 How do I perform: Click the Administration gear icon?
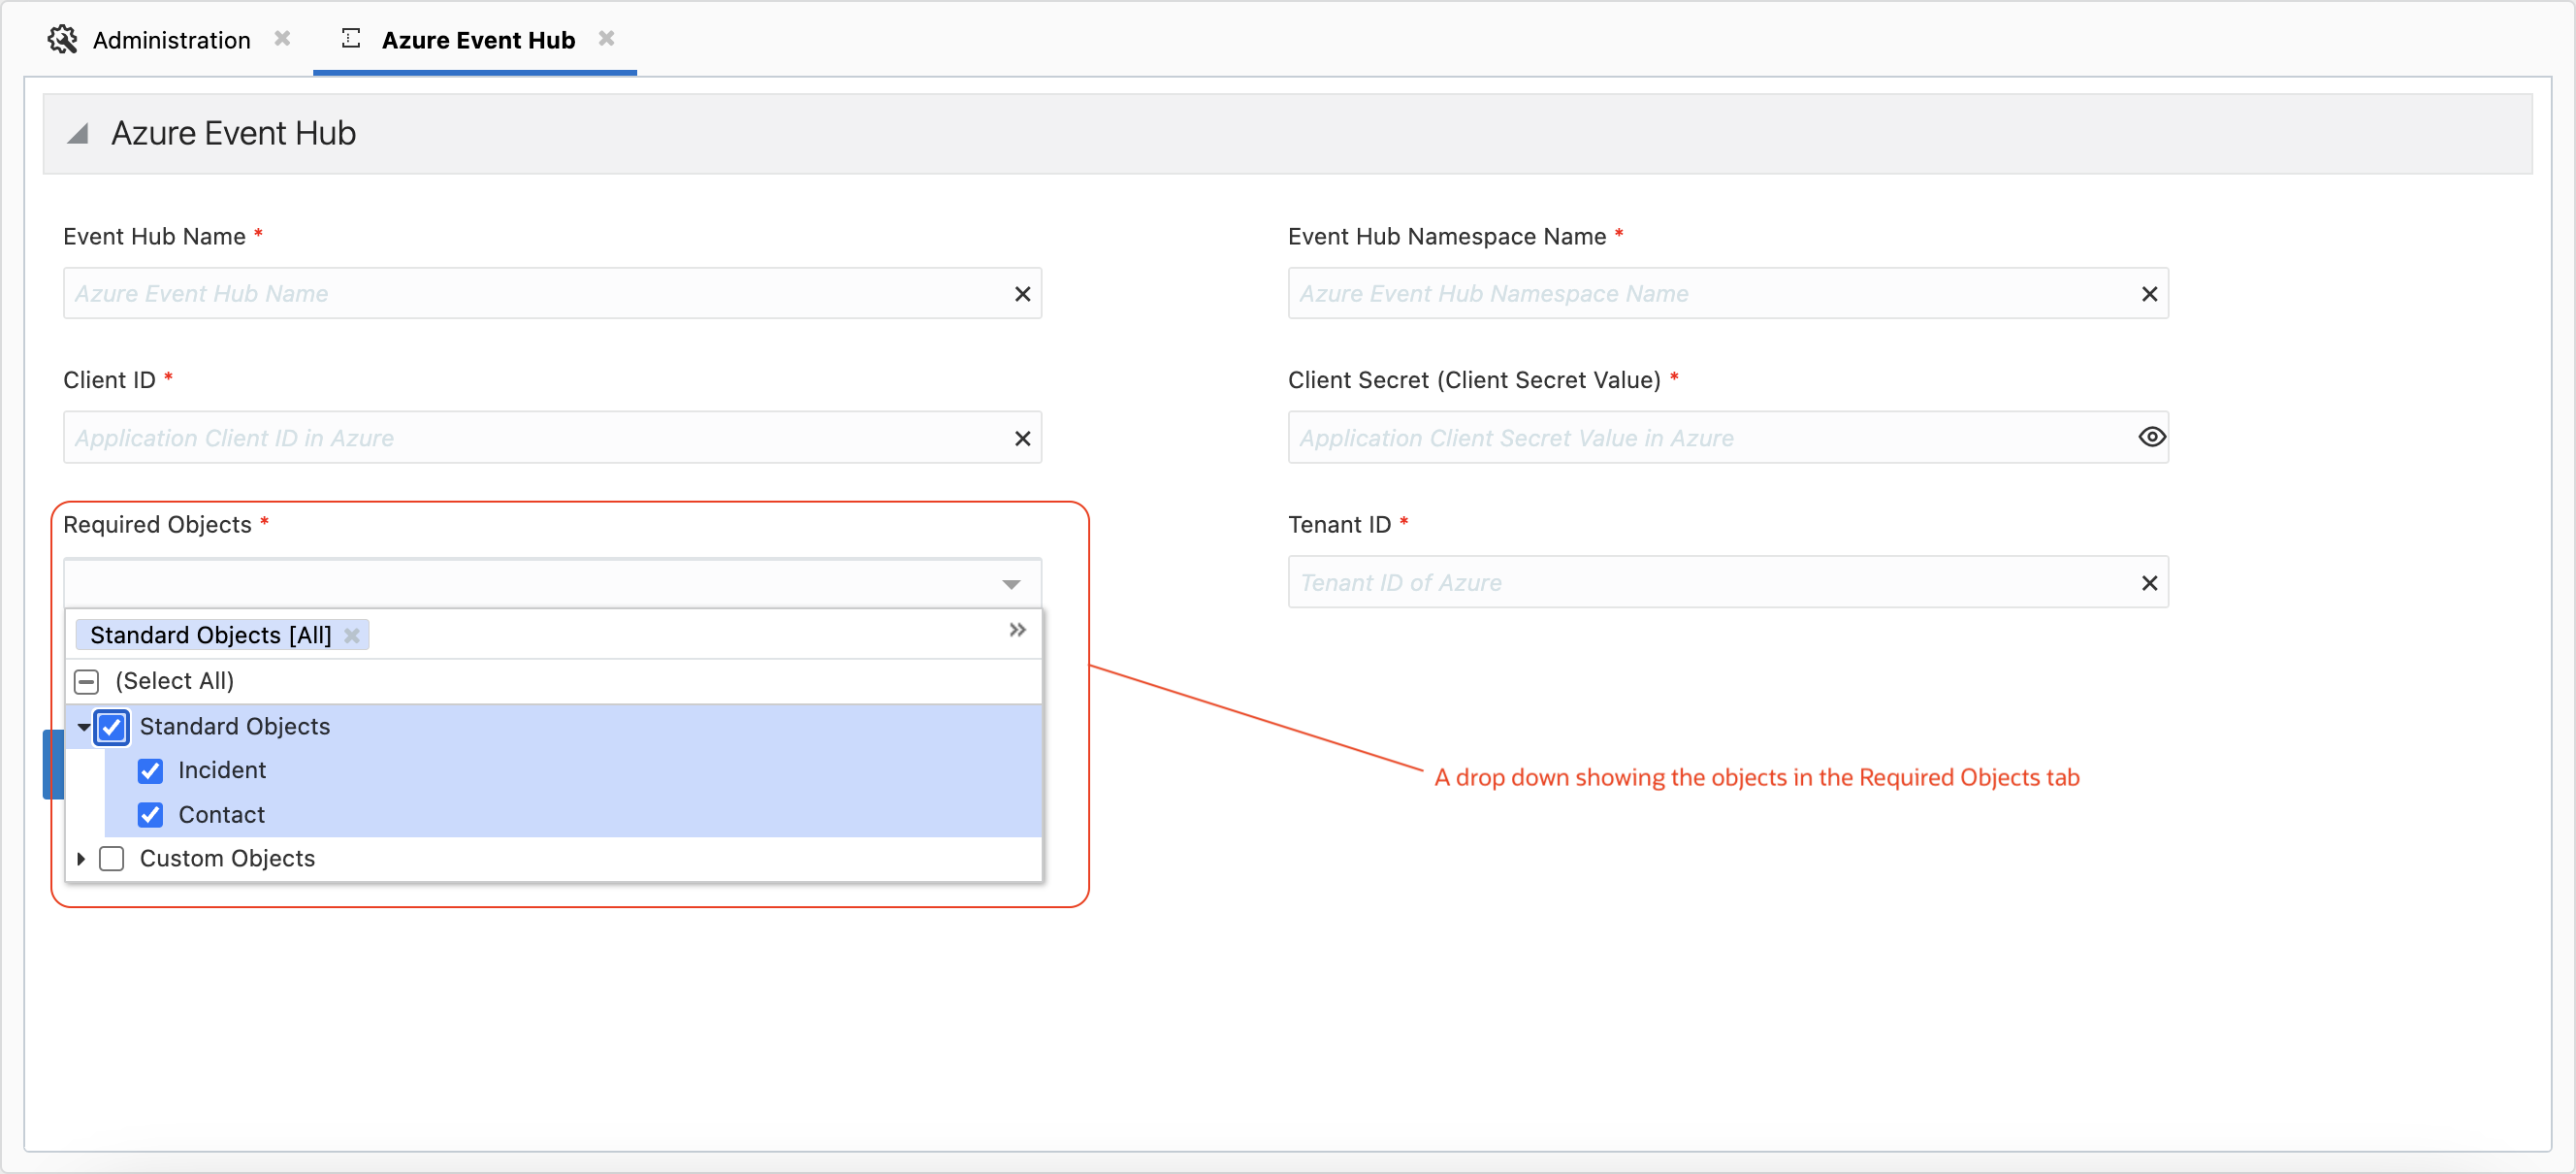point(62,40)
